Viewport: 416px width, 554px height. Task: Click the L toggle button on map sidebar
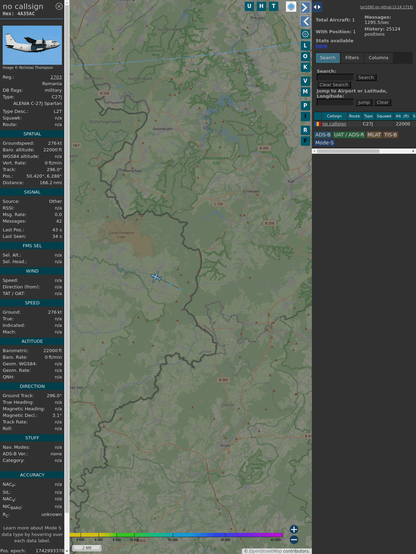[x=305, y=46]
